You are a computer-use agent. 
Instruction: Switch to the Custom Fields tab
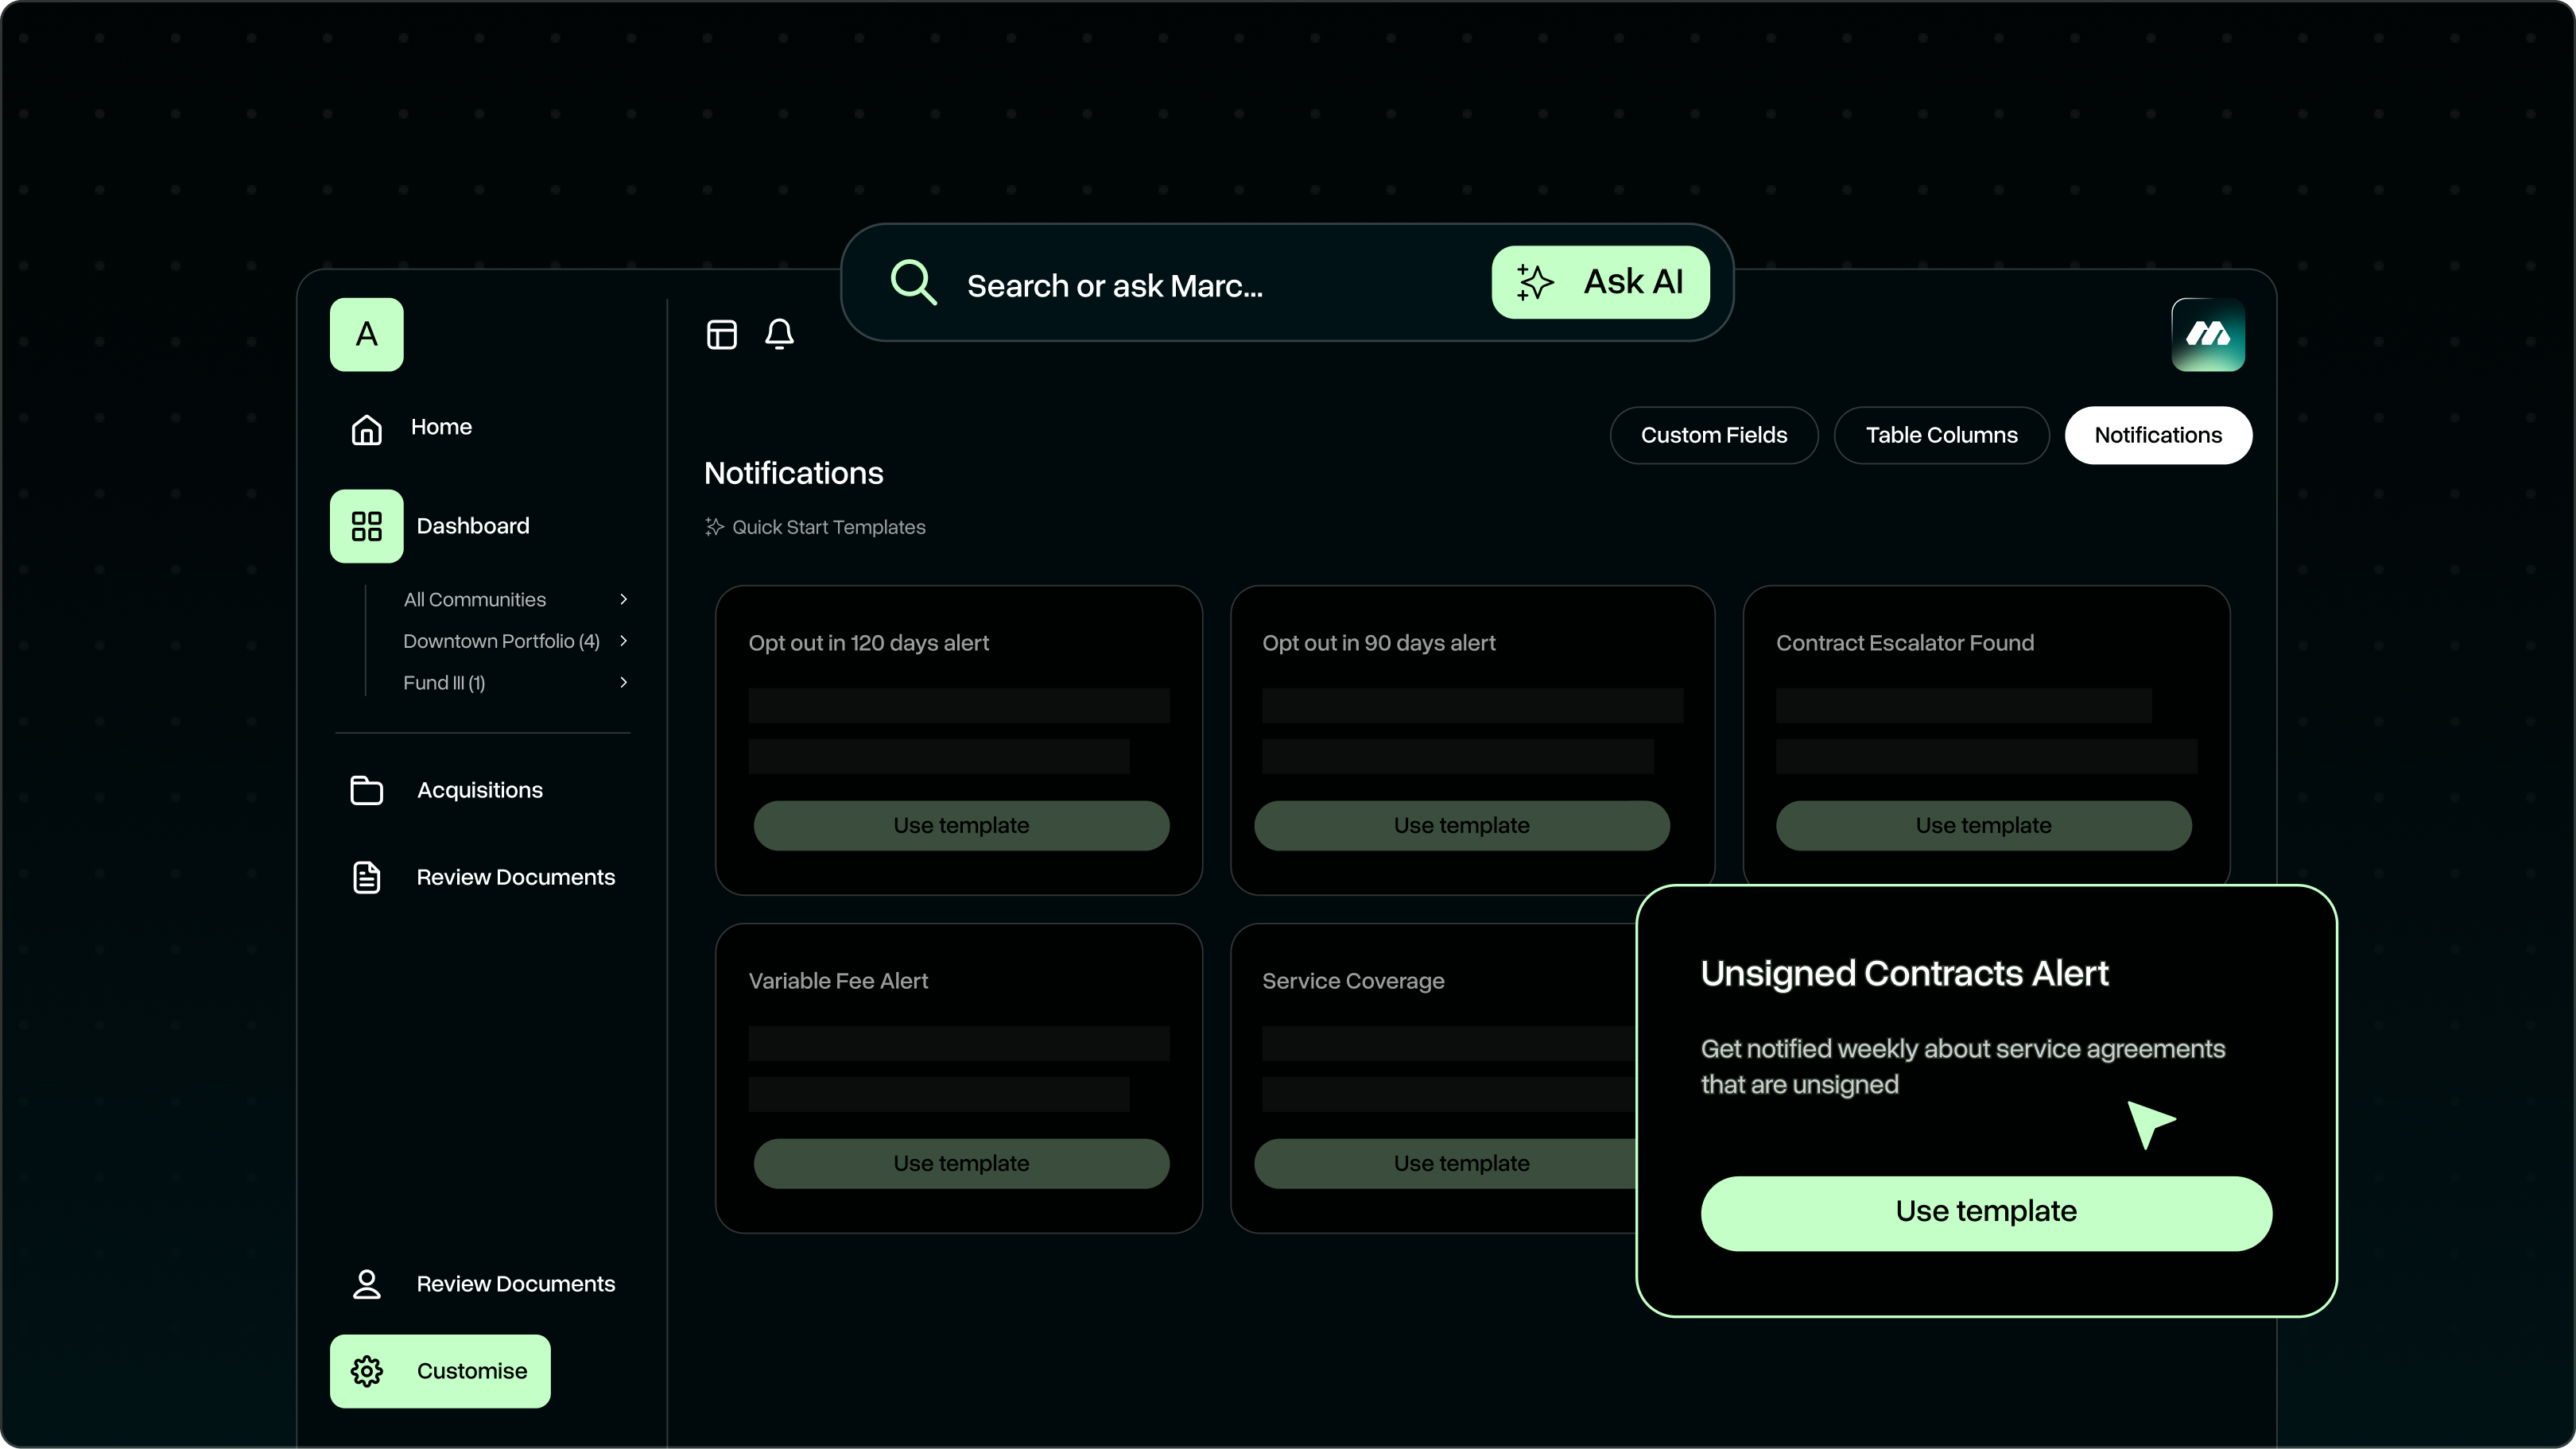click(1713, 435)
